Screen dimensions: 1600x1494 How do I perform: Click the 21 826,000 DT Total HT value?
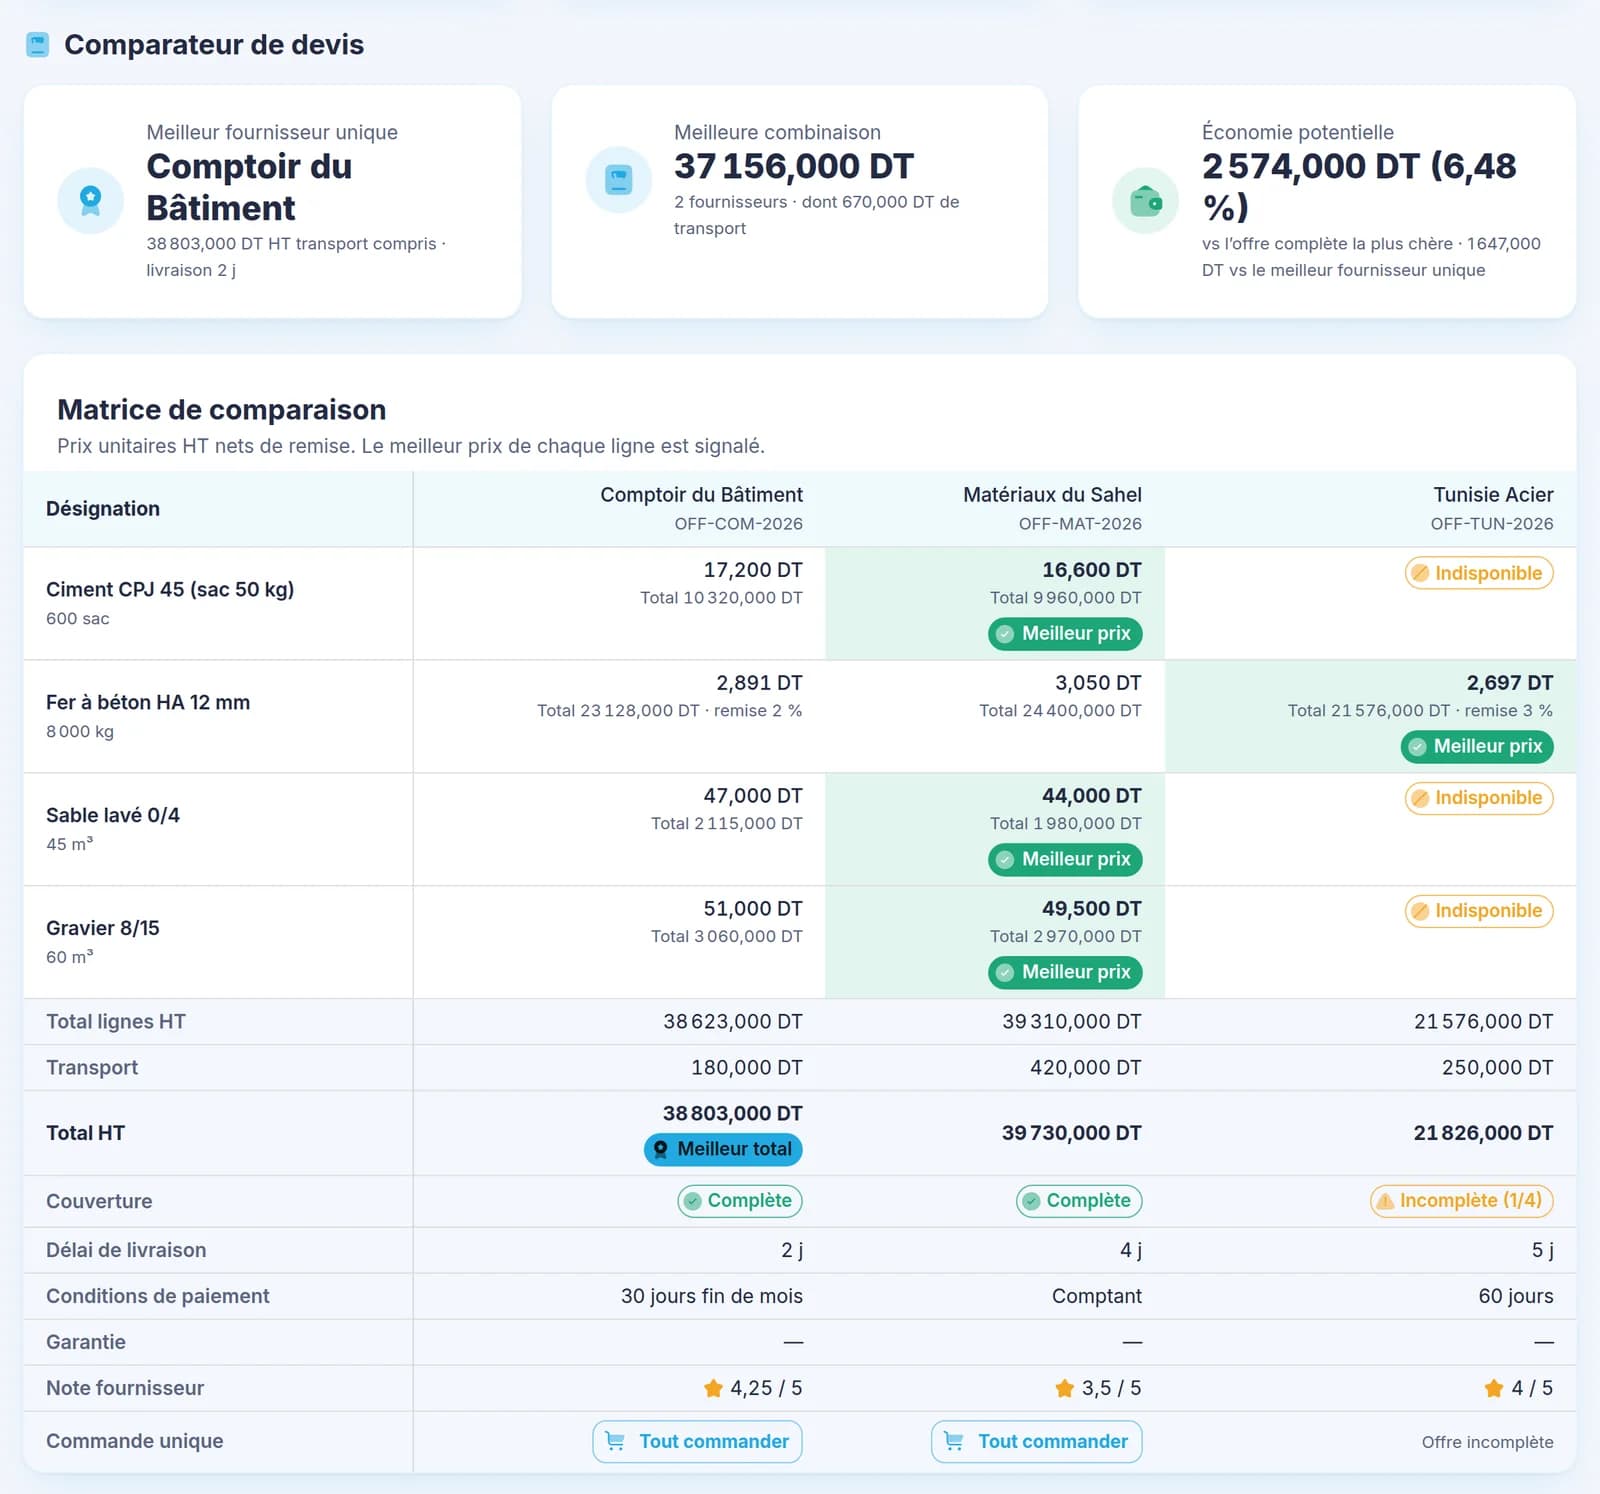coord(1483,1133)
